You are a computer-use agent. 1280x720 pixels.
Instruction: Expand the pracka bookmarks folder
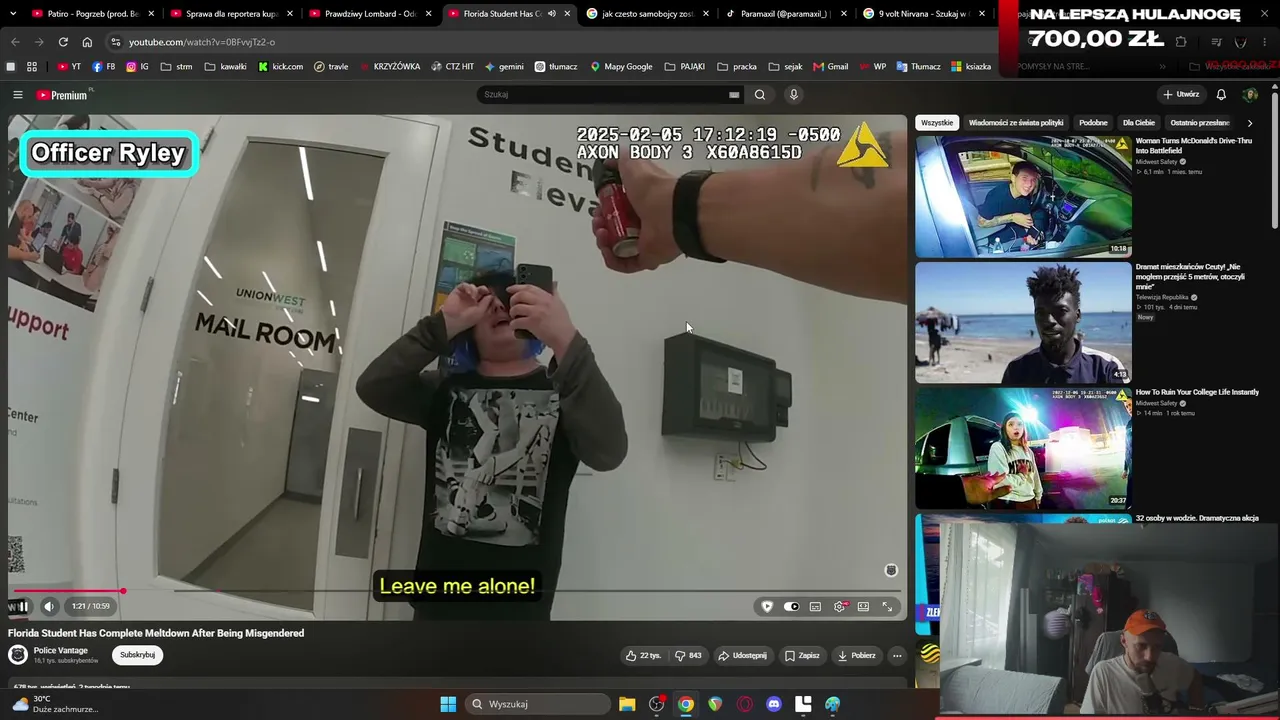[738, 67]
